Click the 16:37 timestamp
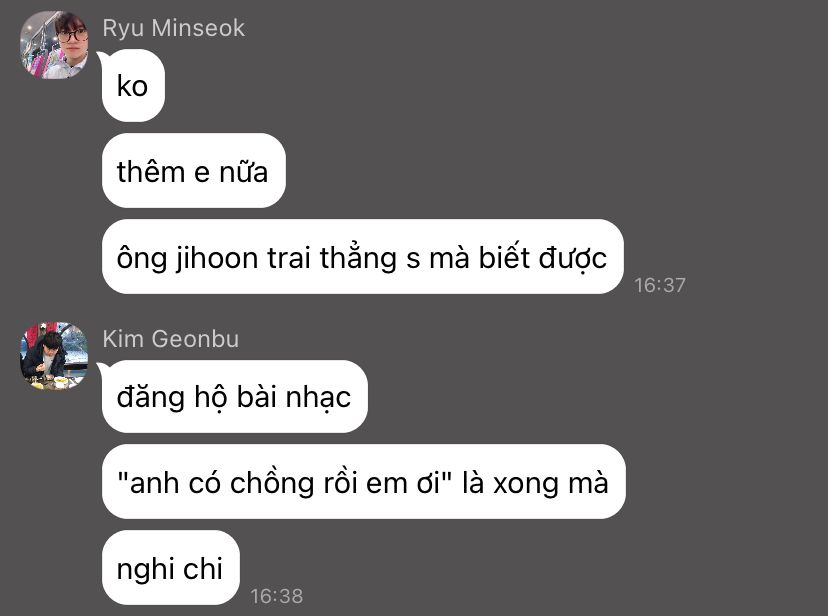The image size is (828, 616). pyautogui.click(x=660, y=285)
